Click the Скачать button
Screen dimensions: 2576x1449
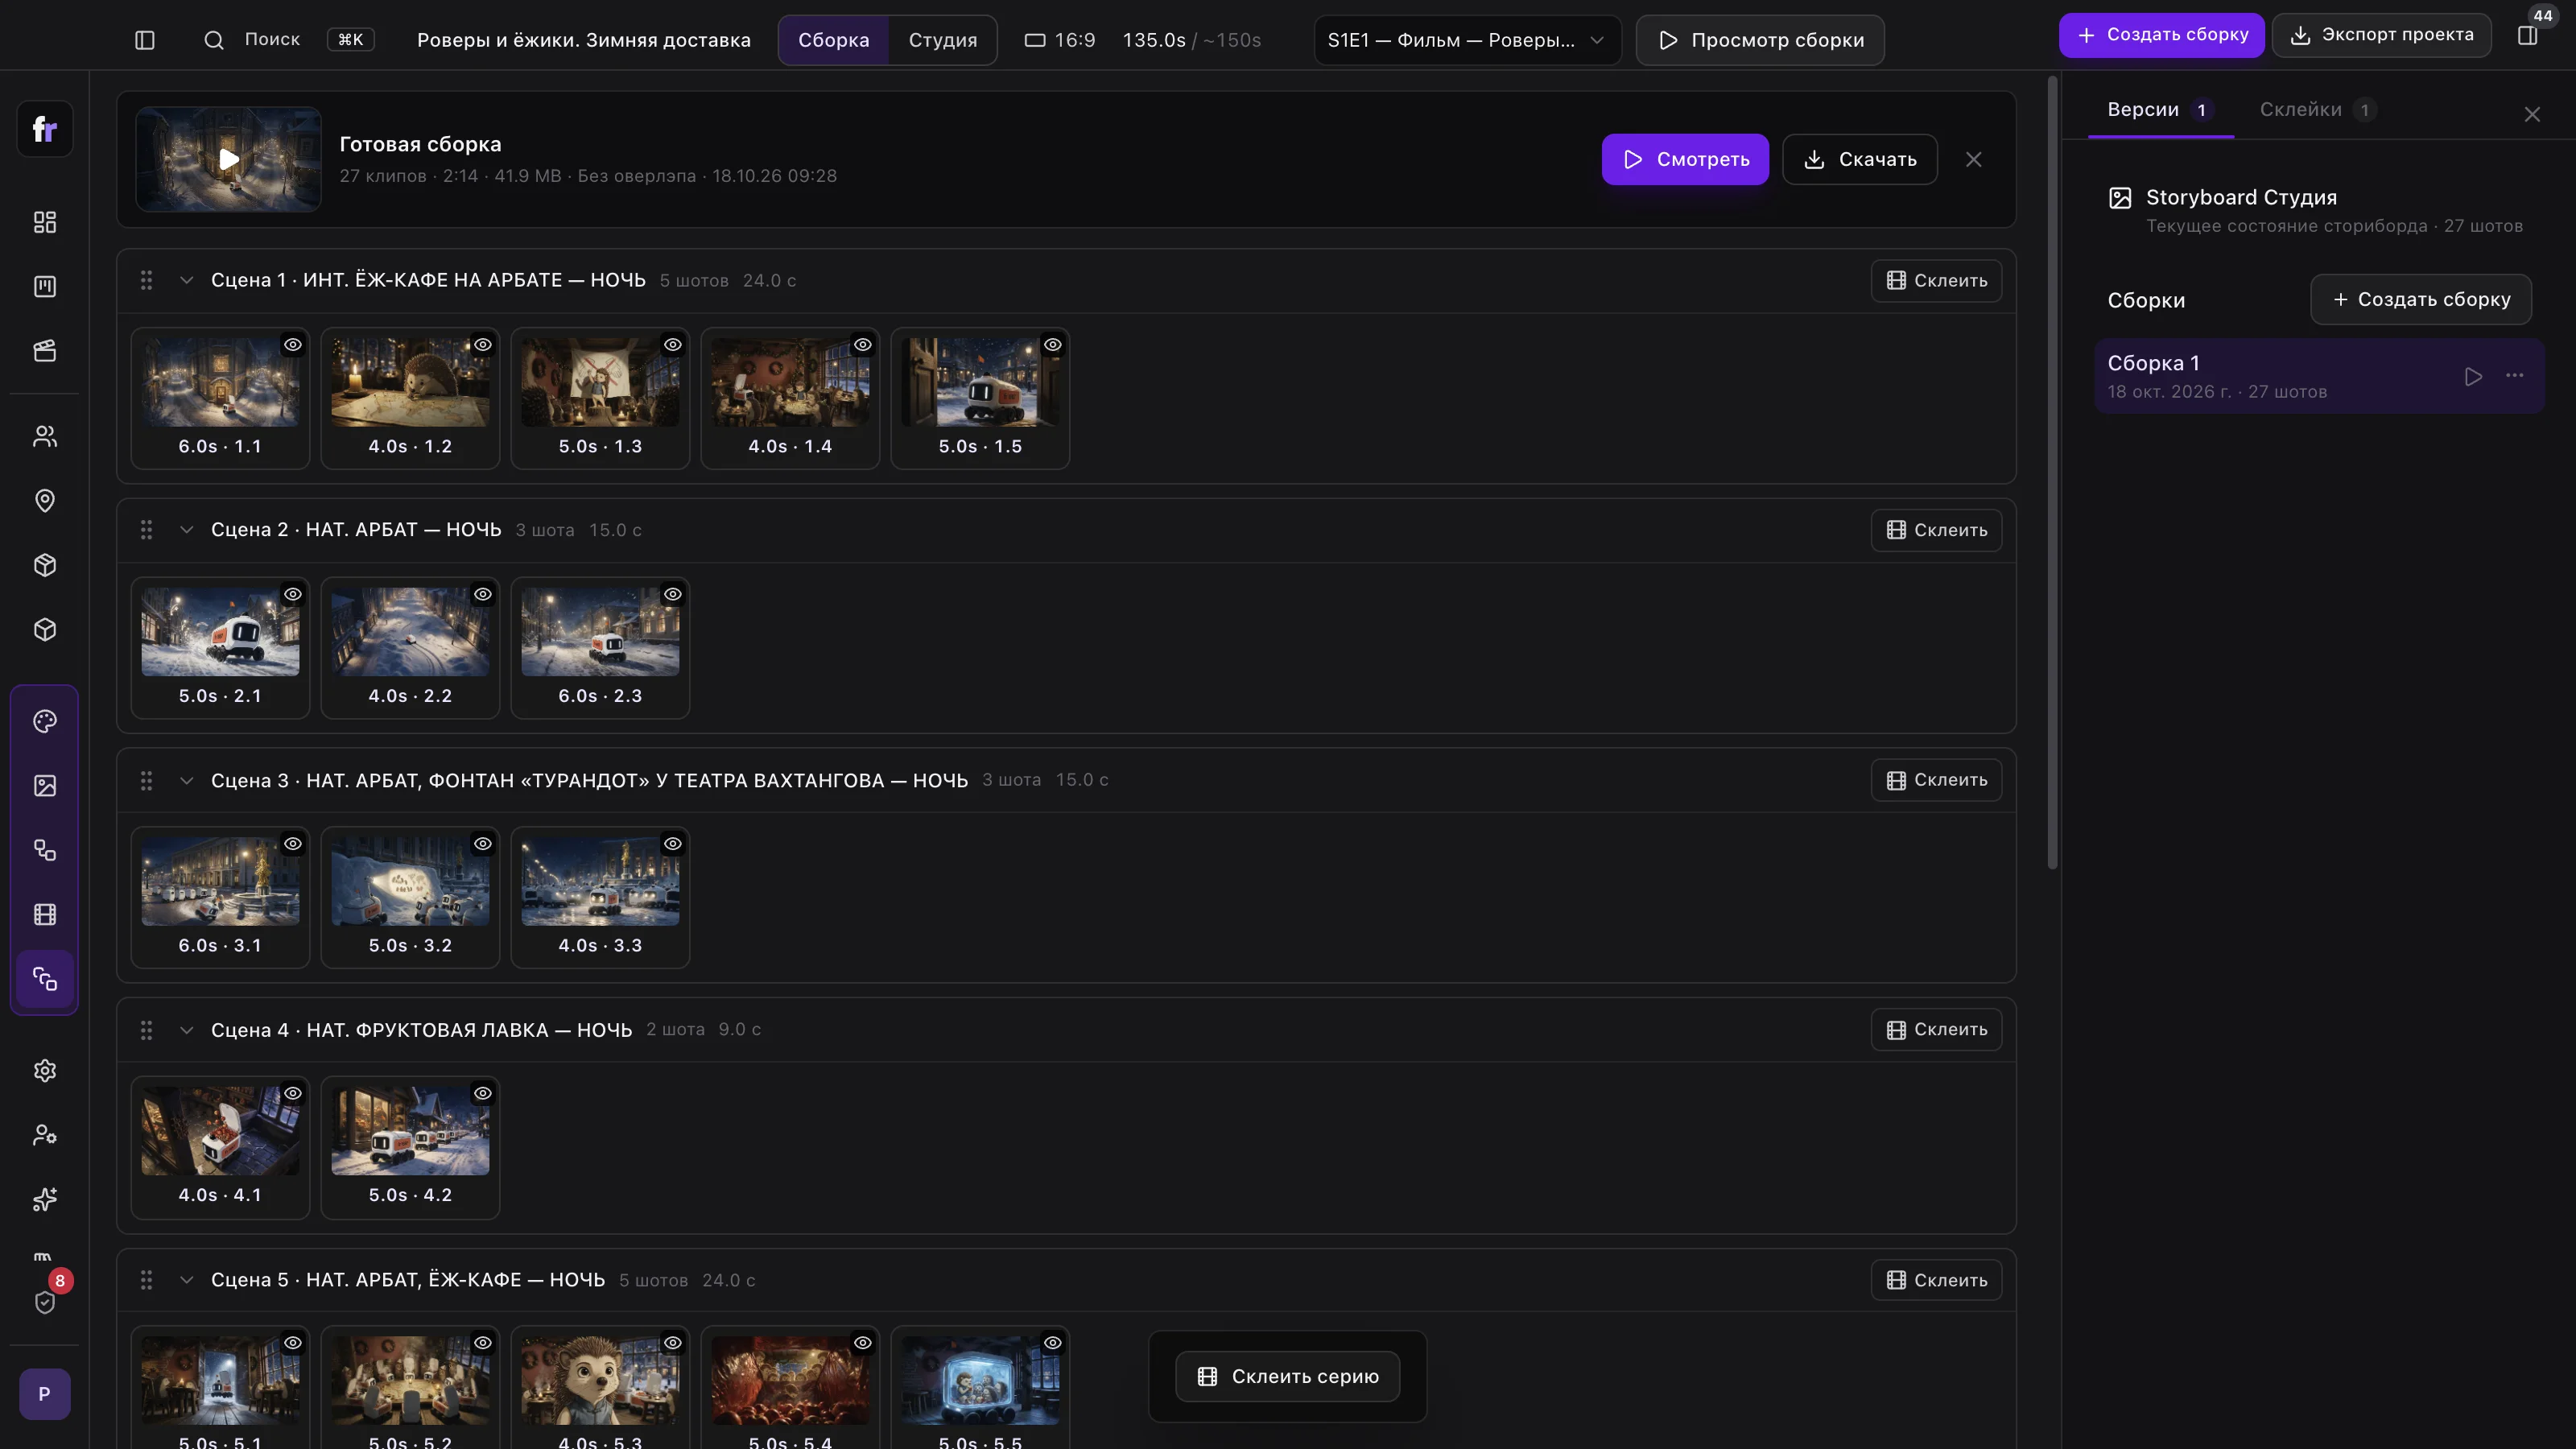coord(1860,159)
